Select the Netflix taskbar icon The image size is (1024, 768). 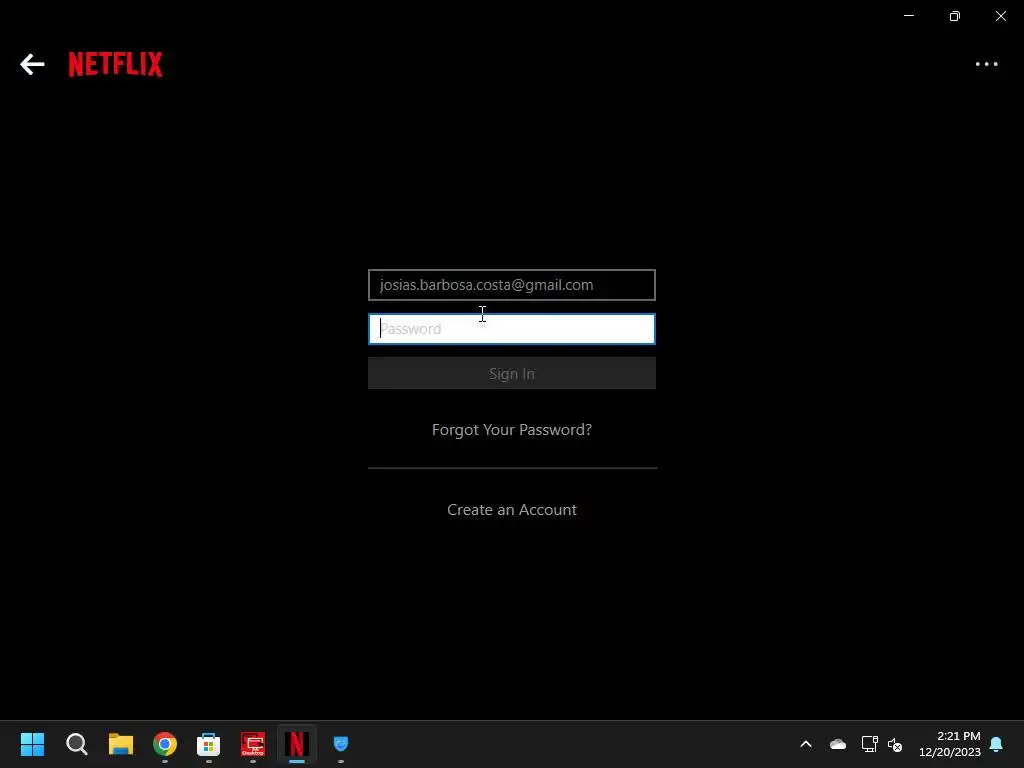pyautogui.click(x=296, y=744)
